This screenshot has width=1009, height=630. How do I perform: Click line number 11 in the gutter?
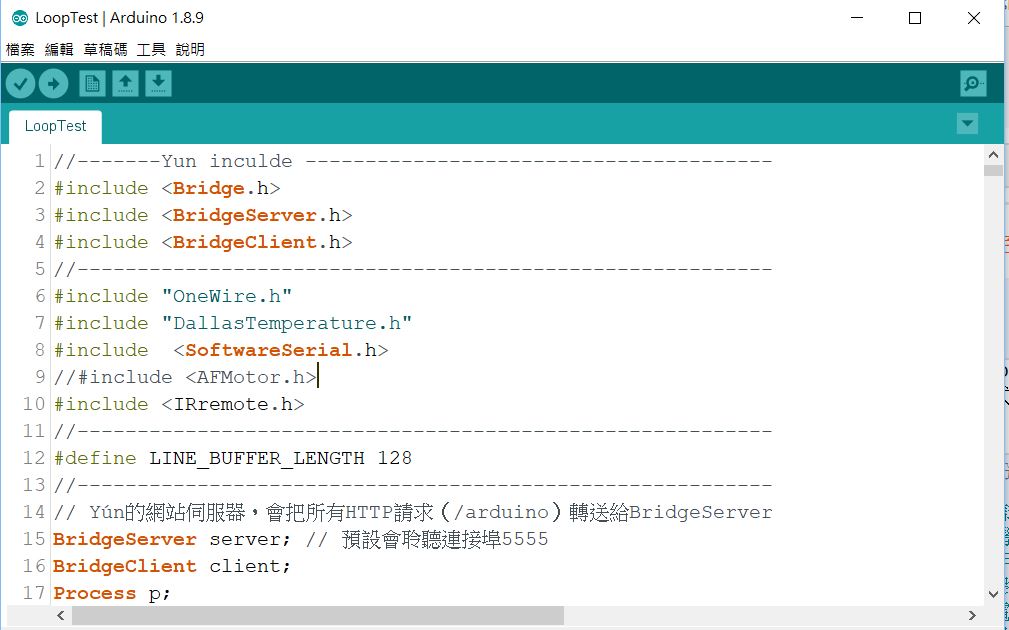point(34,432)
